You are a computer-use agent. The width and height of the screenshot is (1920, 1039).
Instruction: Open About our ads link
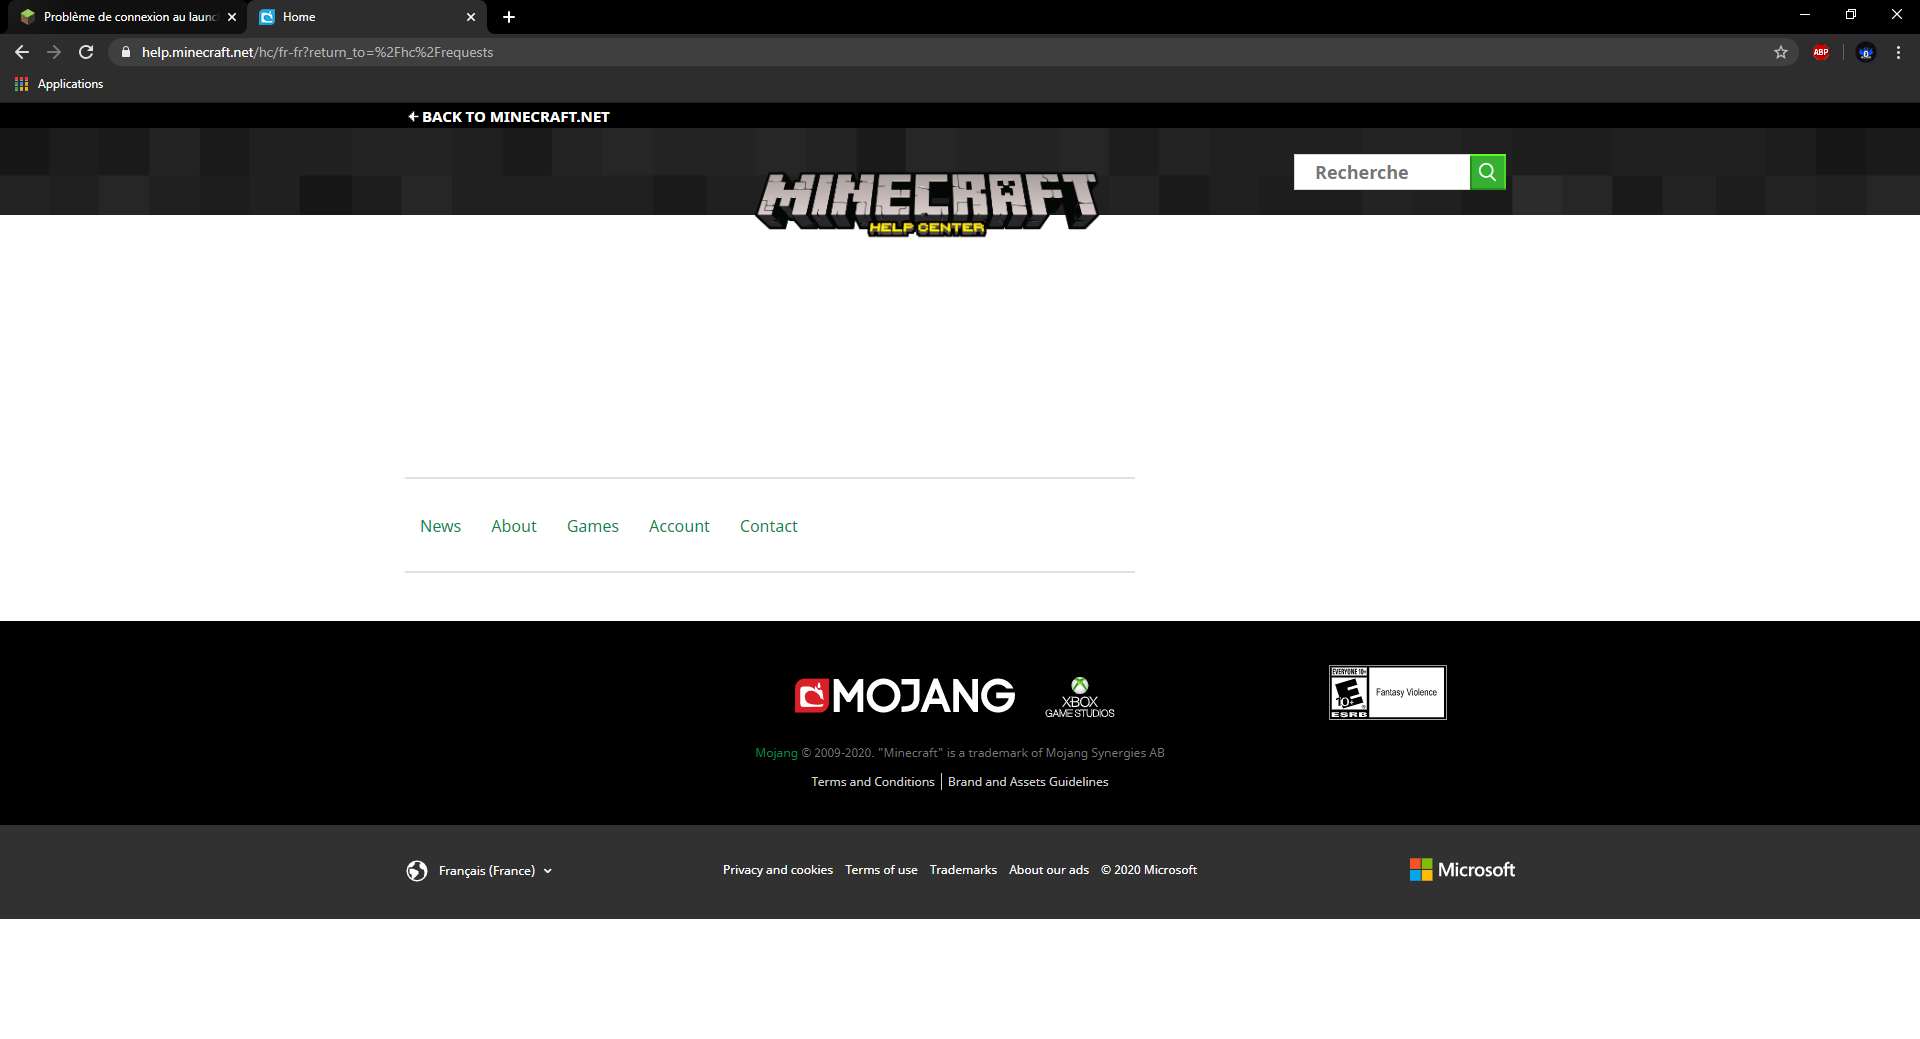[1049, 870]
